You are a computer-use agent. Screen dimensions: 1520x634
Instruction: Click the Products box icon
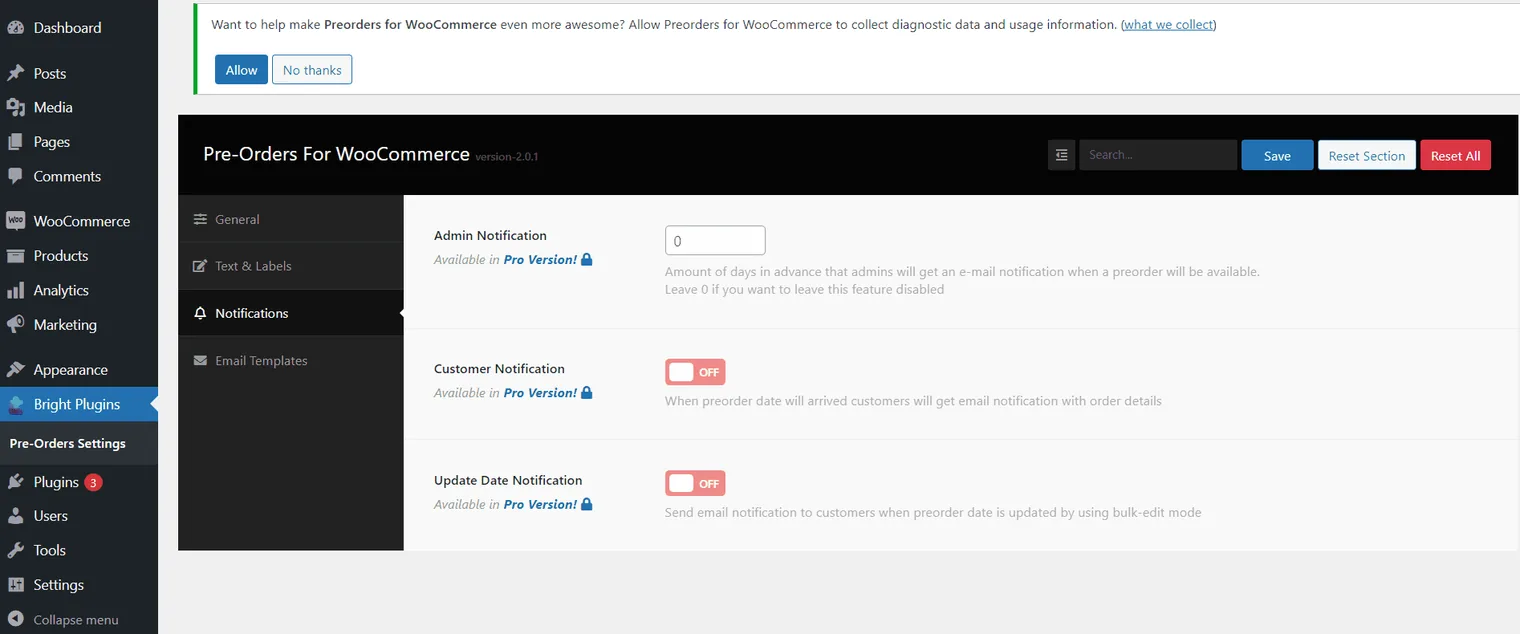[x=15, y=256]
